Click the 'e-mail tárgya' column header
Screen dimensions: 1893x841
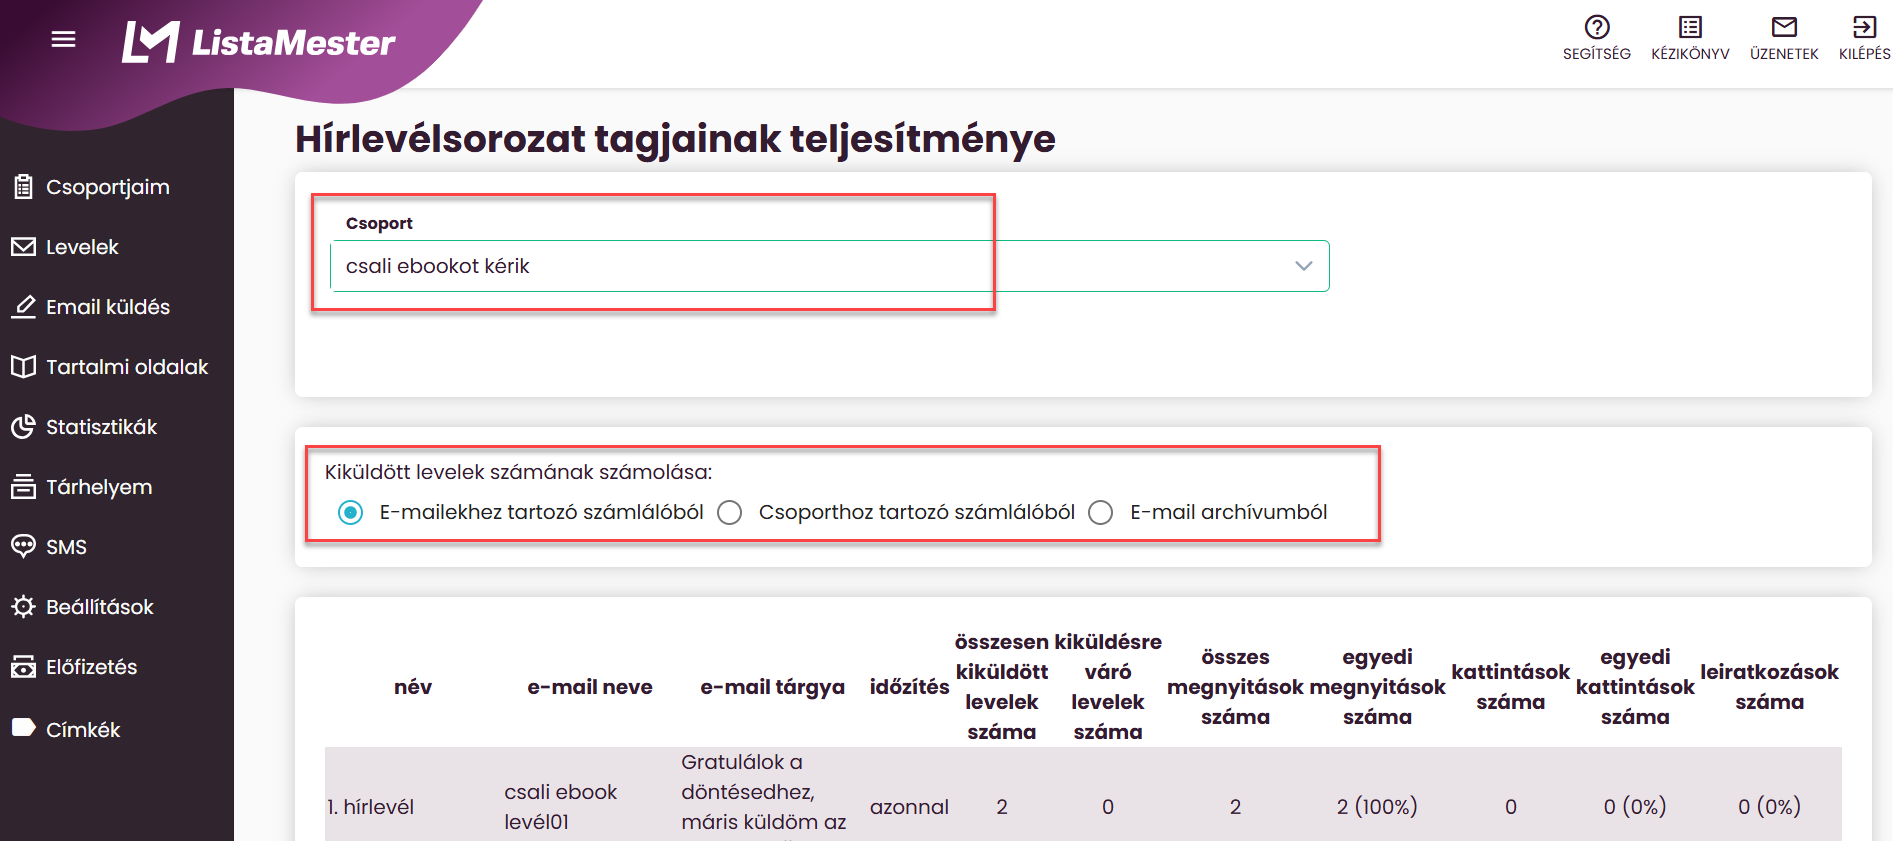[x=772, y=687]
